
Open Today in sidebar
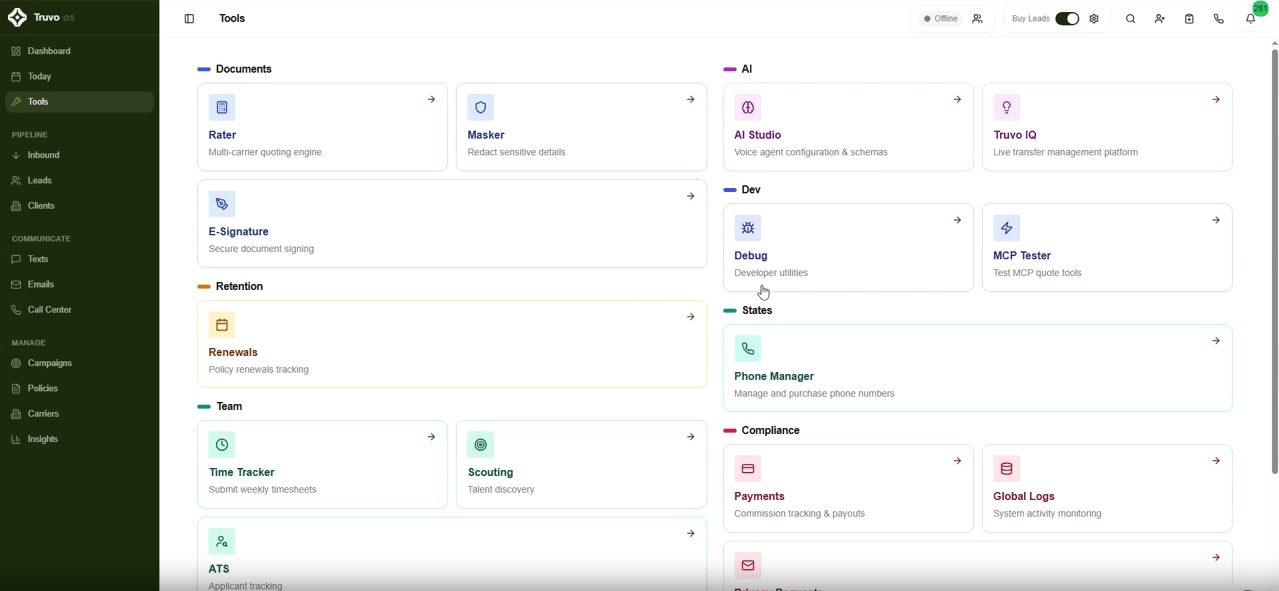79,76
